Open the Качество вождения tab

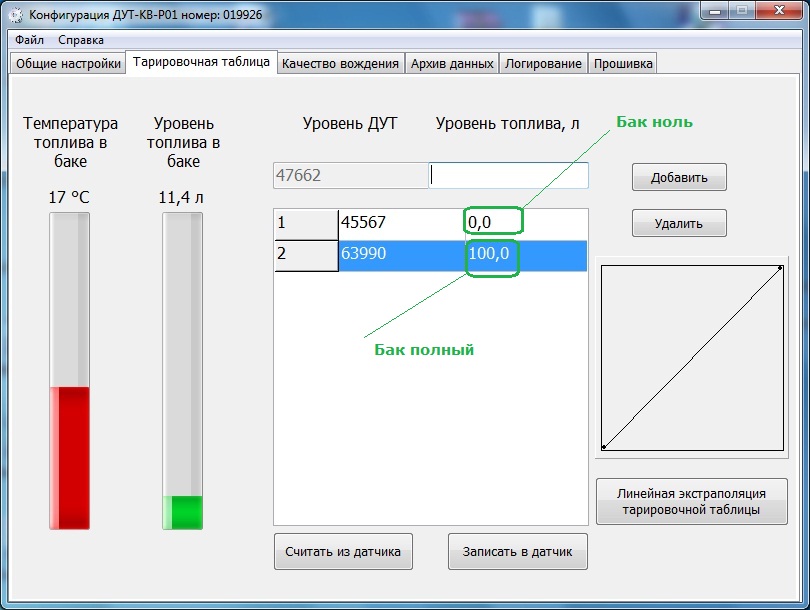coord(341,63)
